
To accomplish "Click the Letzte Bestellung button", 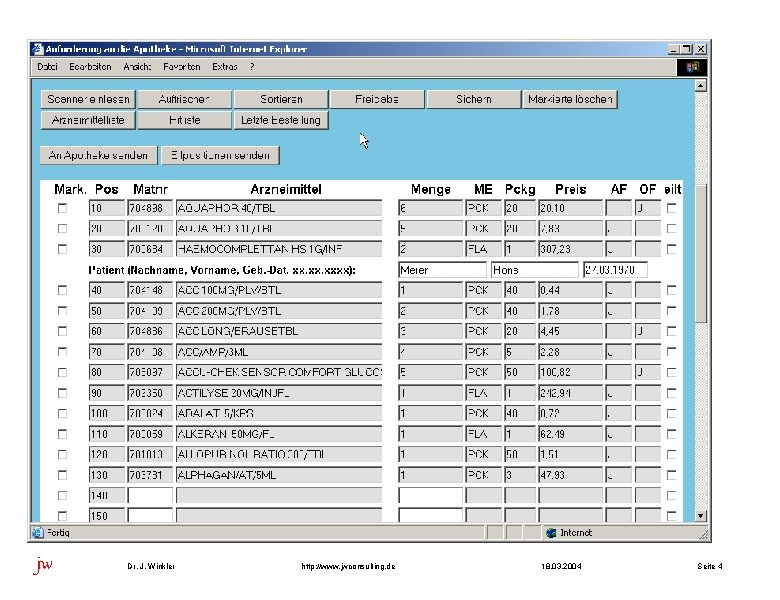I will coord(281,120).
